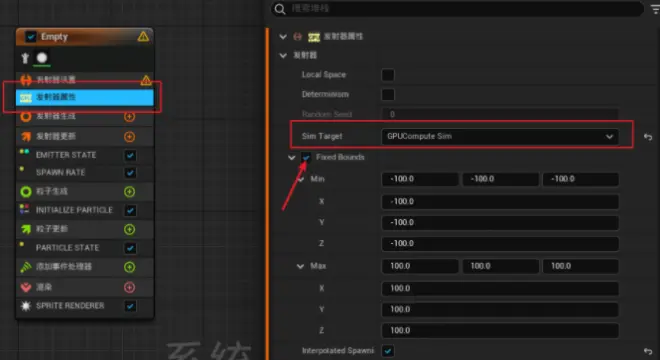This screenshot has height=360, width=660.
Task: Click the Max X expanded value field
Action: [x=500, y=288]
